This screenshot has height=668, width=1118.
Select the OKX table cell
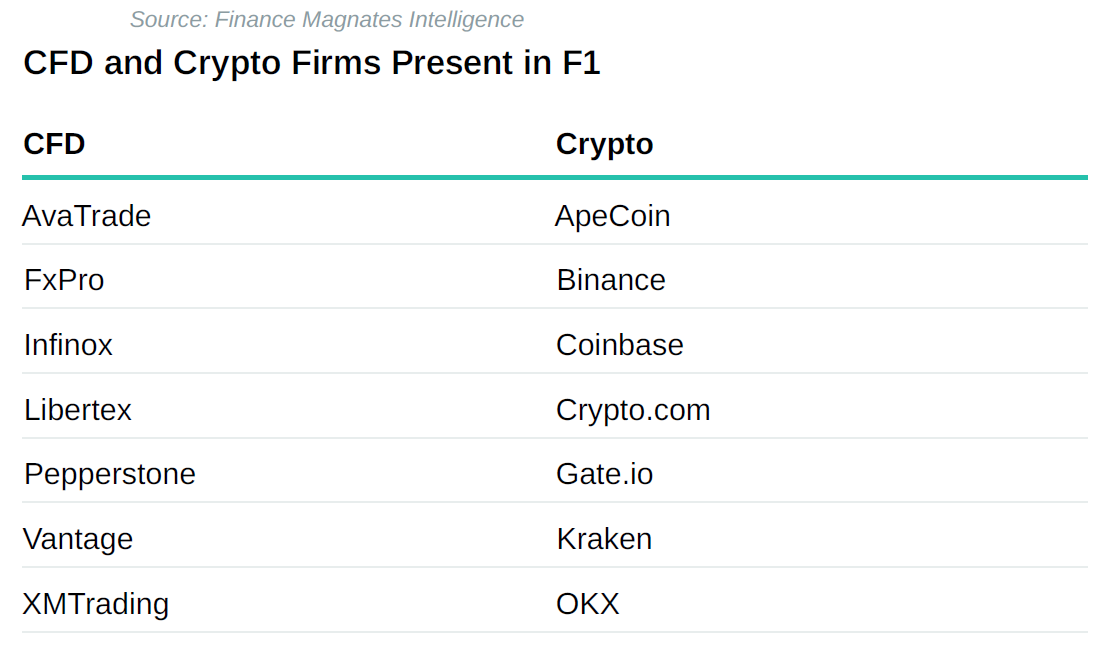pyautogui.click(x=588, y=604)
